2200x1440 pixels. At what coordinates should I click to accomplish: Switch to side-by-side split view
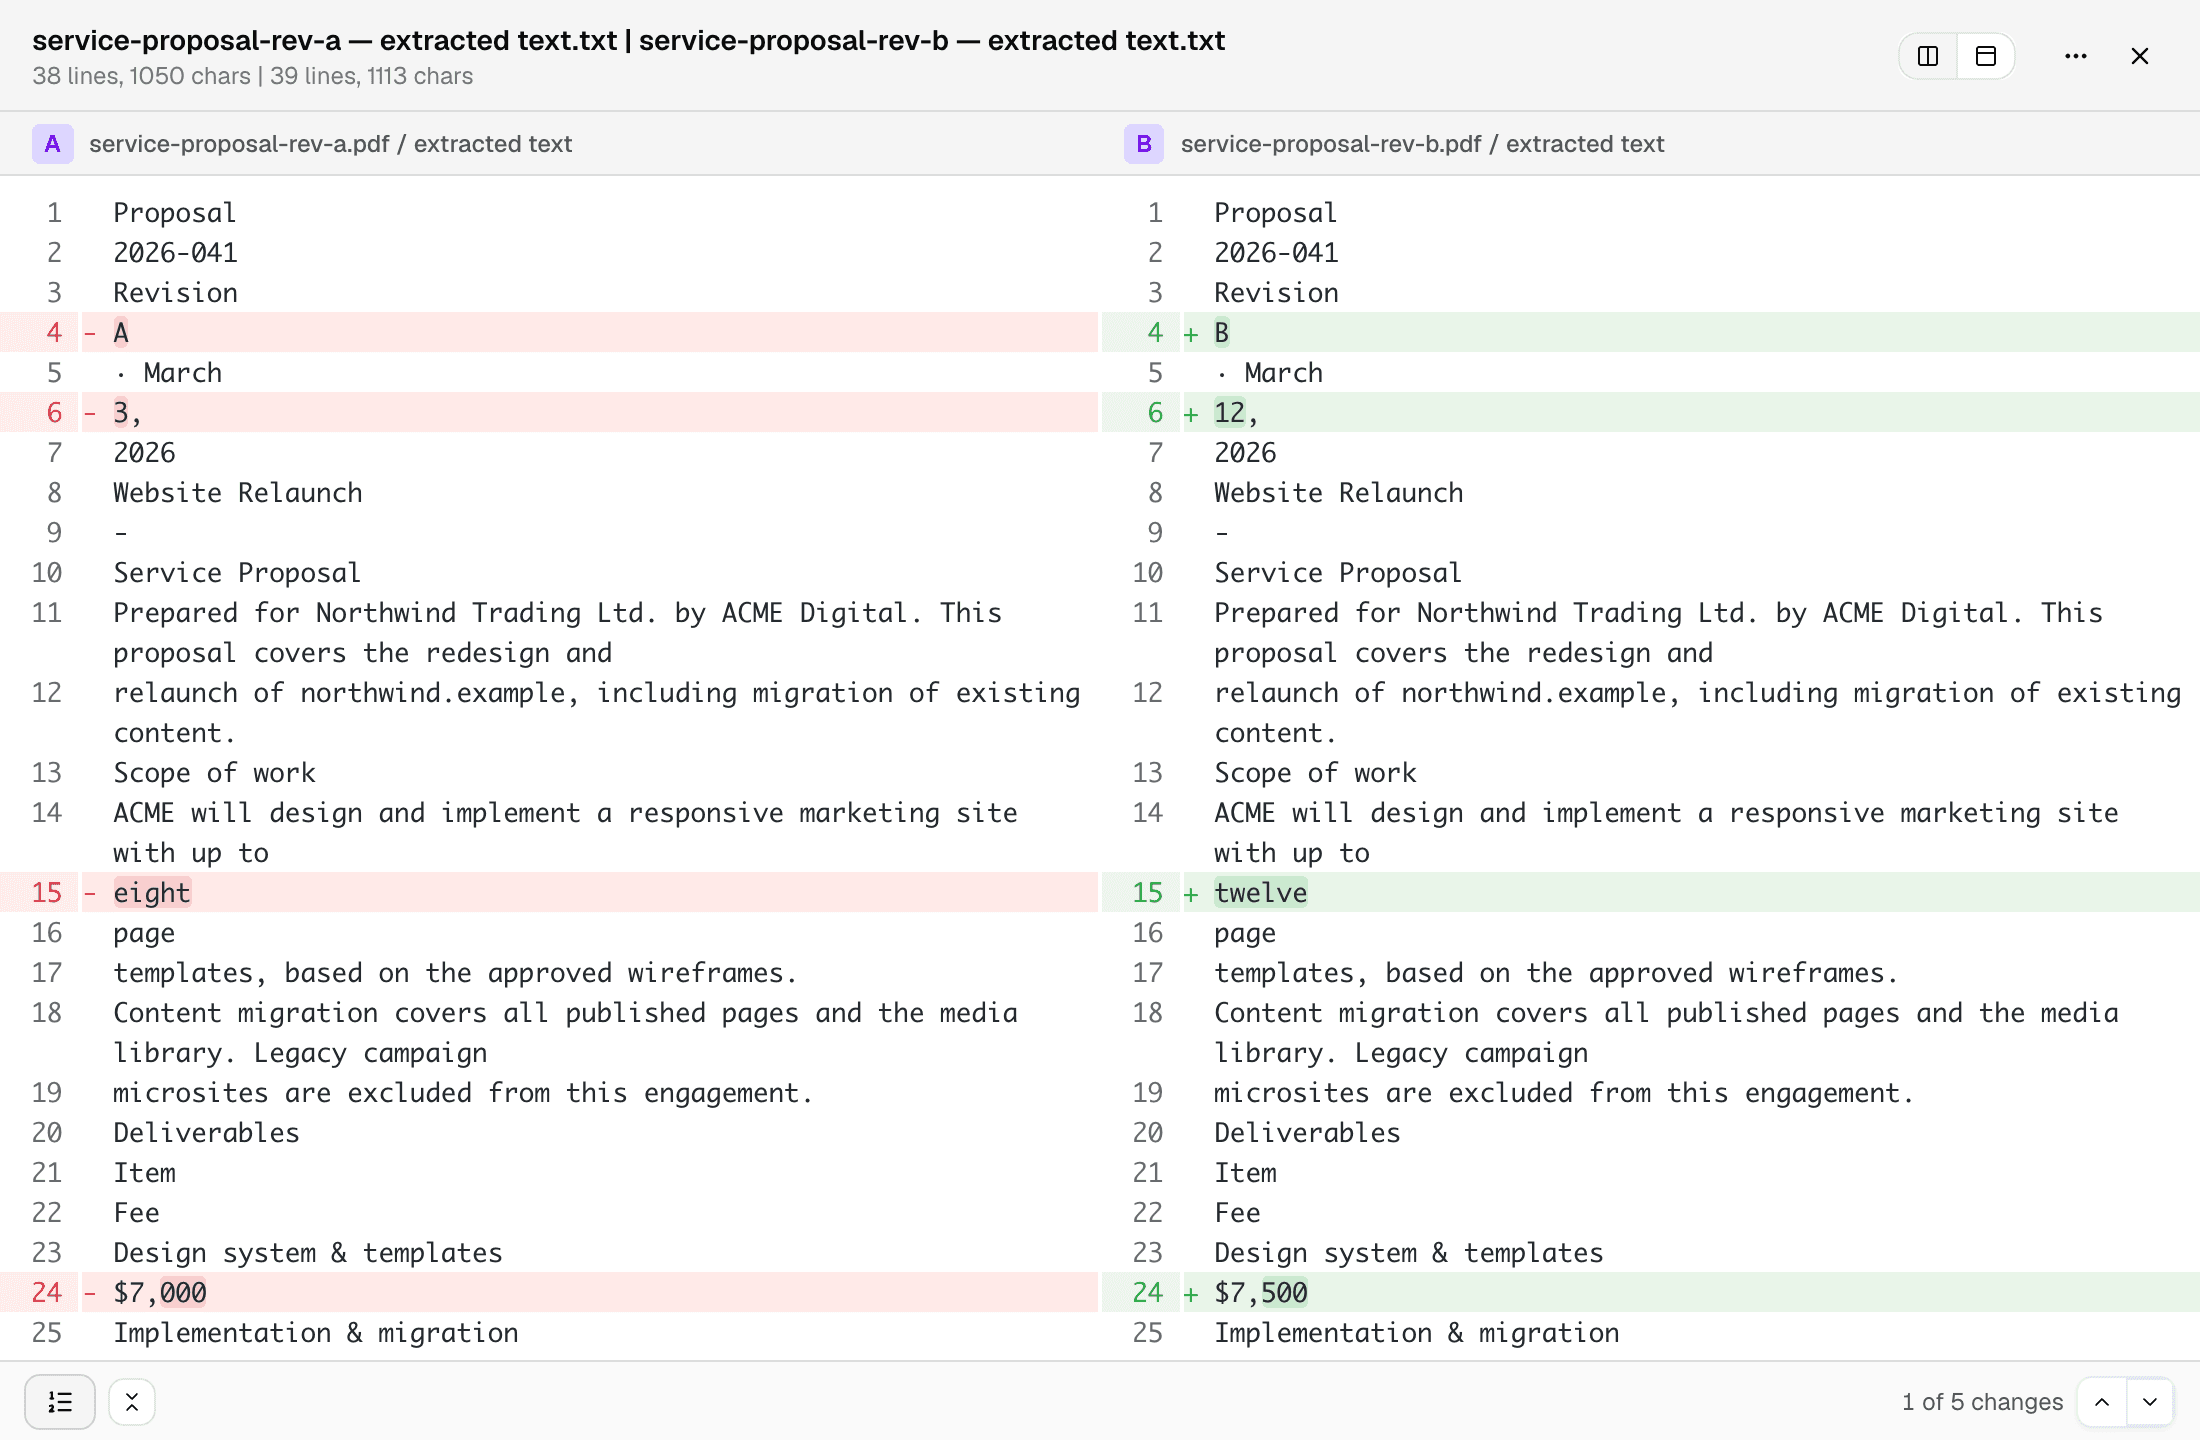(1927, 56)
